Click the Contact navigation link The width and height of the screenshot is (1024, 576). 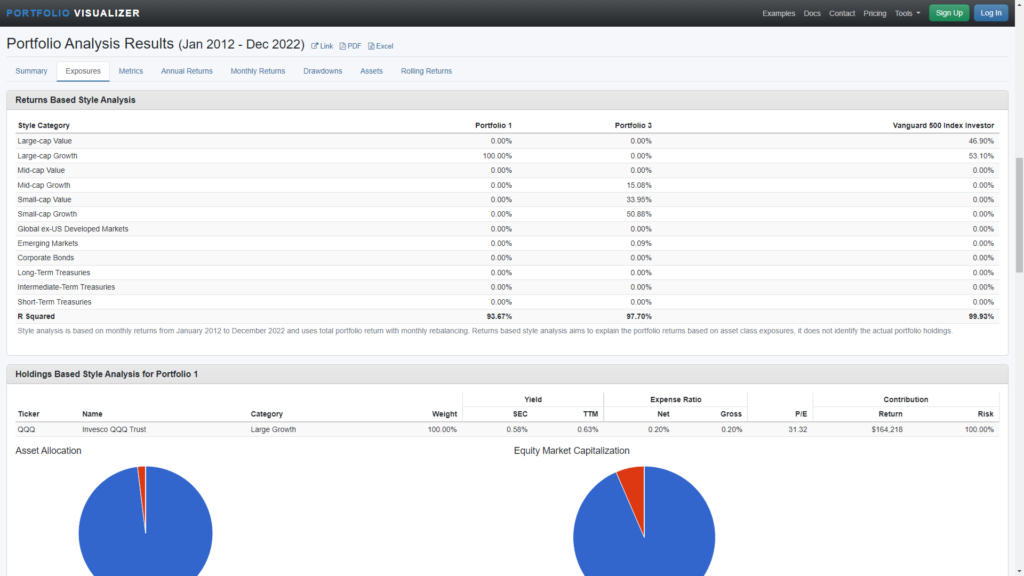tap(842, 13)
